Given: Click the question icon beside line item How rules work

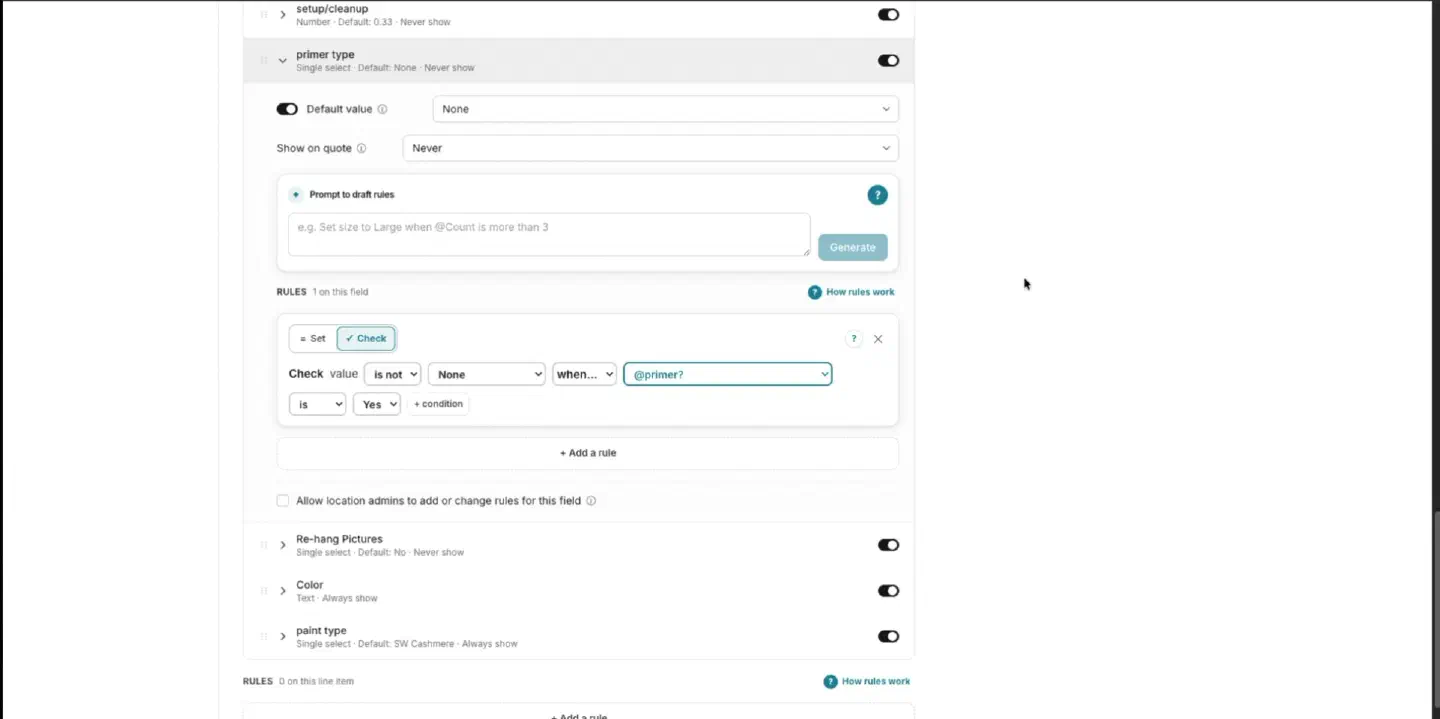Looking at the screenshot, I should pos(830,681).
